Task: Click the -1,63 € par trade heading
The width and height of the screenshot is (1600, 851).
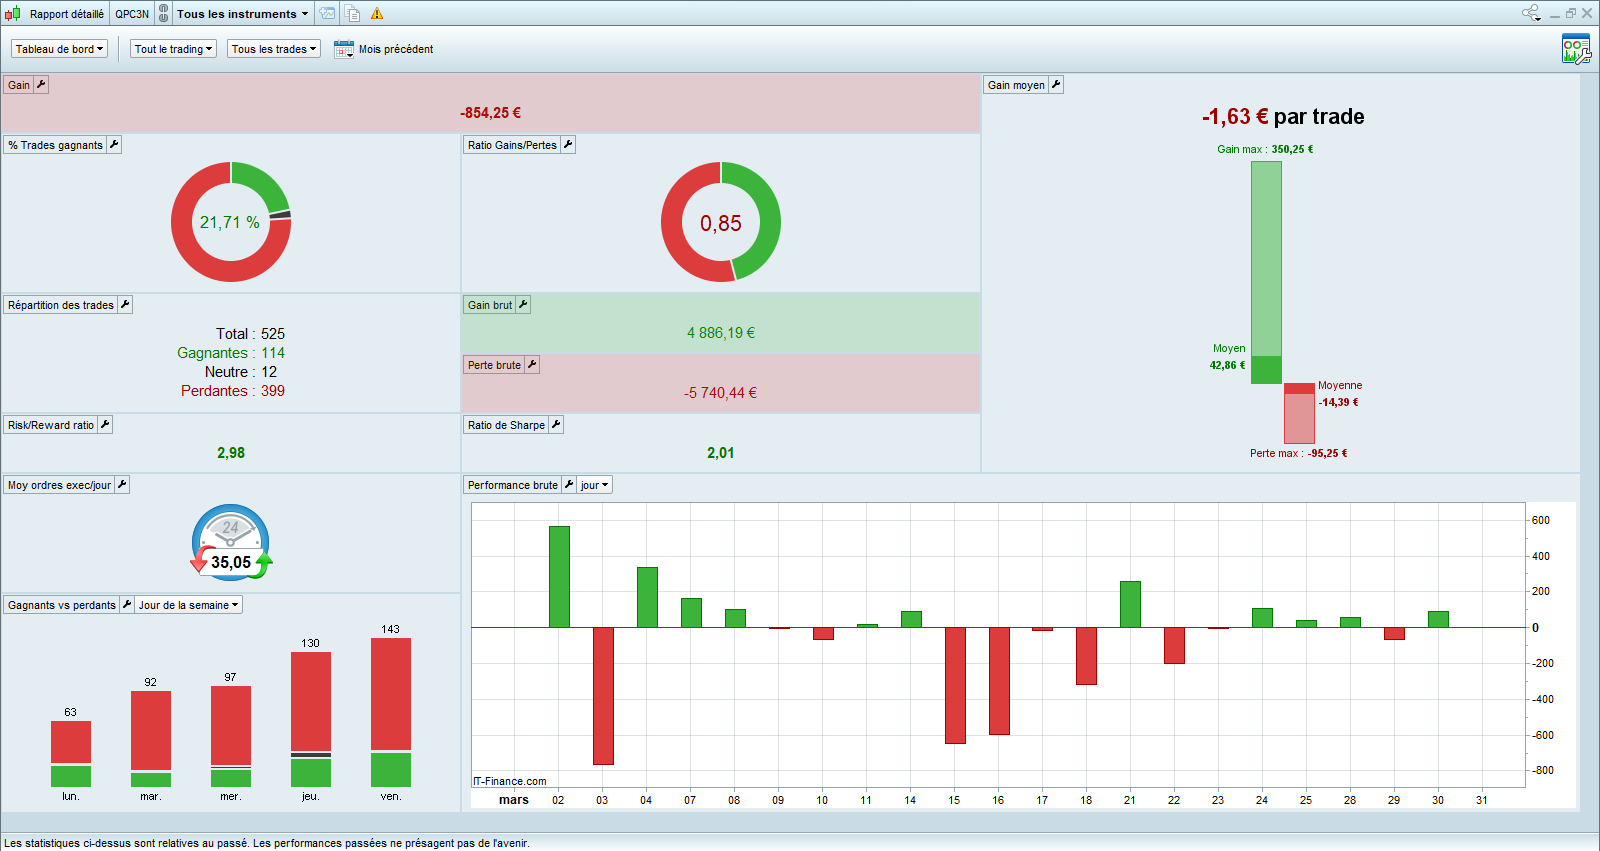Action: coord(1283,117)
